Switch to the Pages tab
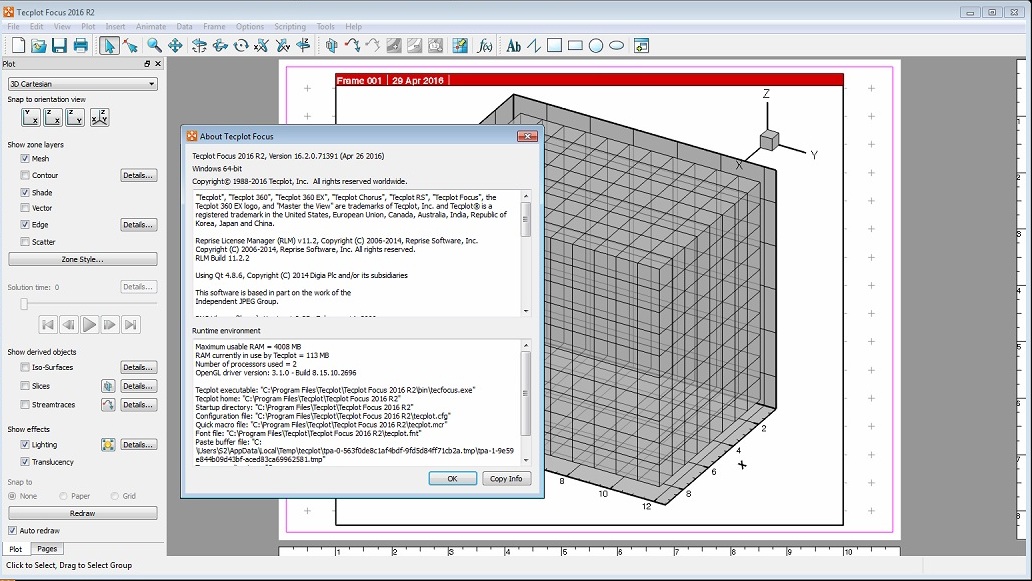The height and width of the screenshot is (581, 1032). (47, 549)
